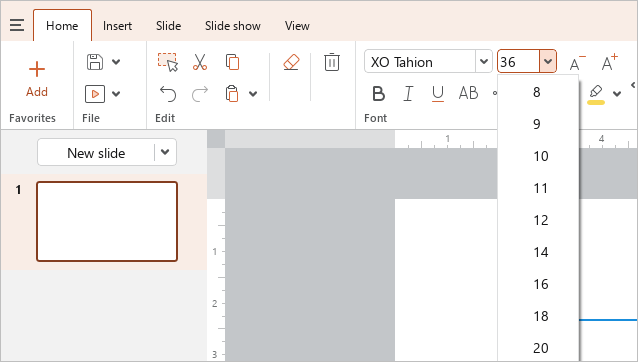The width and height of the screenshot is (638, 362).
Task: Select slide 1 thumbnail
Action: [x=107, y=221]
